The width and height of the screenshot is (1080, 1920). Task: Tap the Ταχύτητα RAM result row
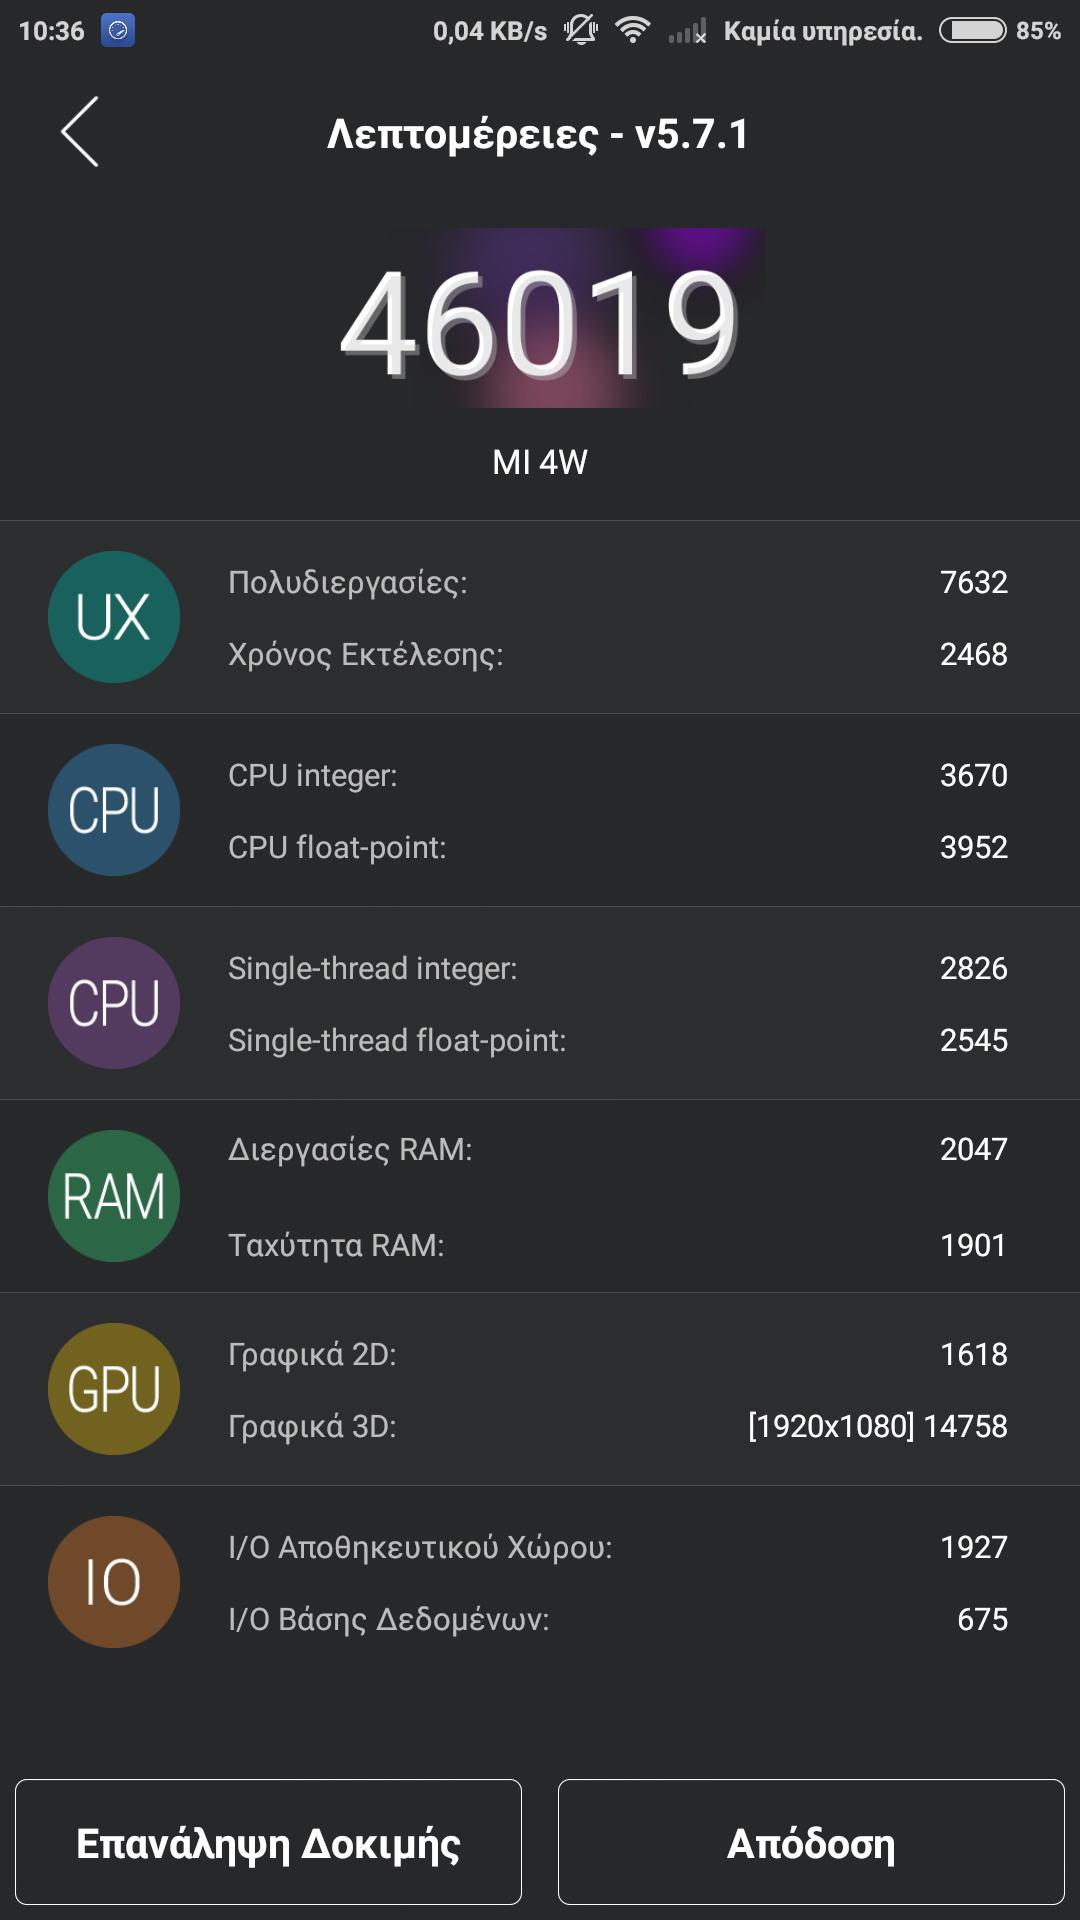pos(617,1245)
